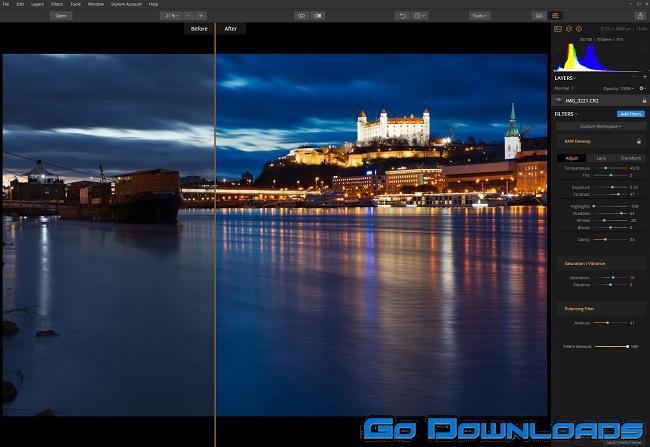Open the zoom percentage dropdown

coord(170,16)
